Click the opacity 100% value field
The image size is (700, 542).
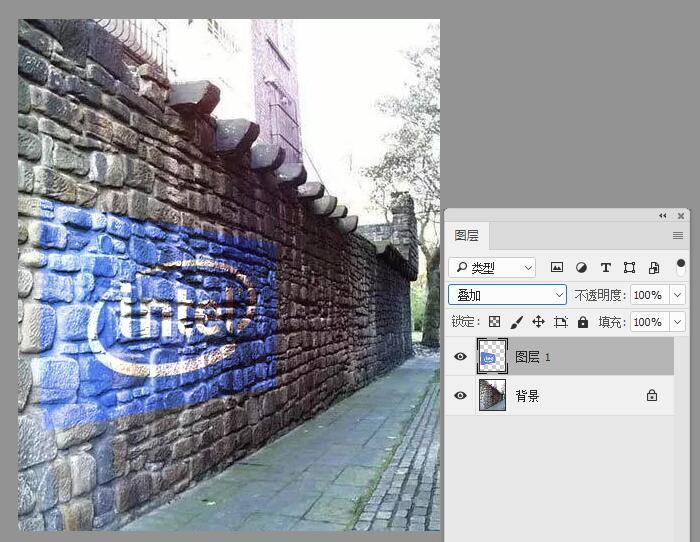tap(650, 295)
